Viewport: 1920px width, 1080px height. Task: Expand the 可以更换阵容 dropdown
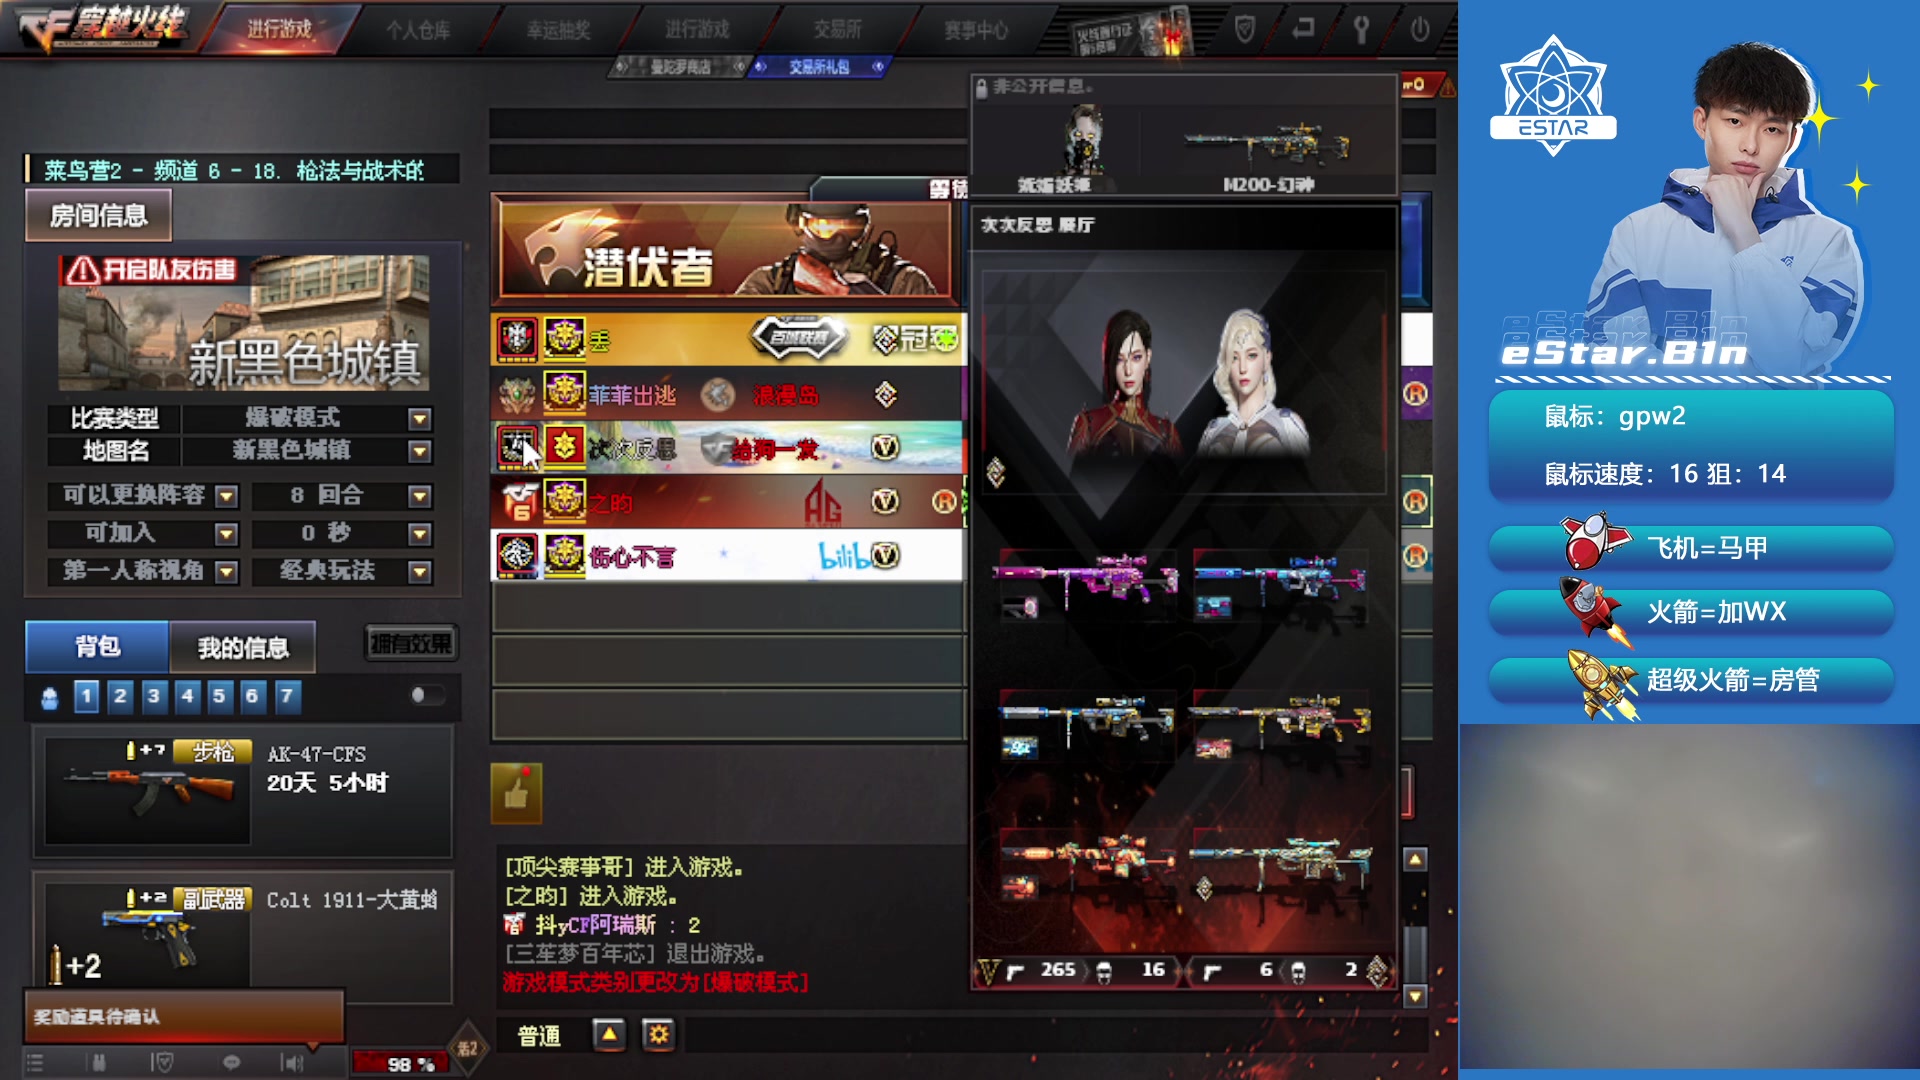(x=227, y=496)
